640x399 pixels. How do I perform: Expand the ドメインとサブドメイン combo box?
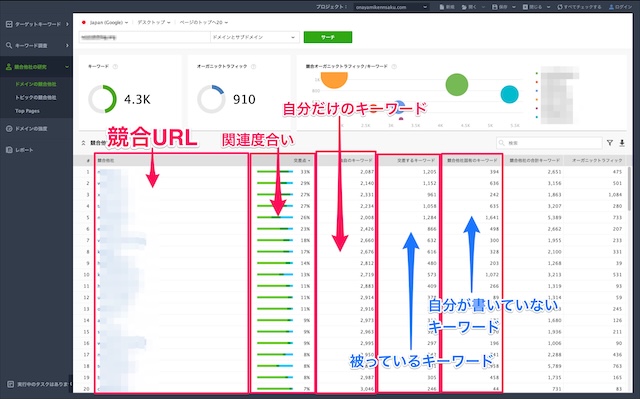(x=254, y=37)
